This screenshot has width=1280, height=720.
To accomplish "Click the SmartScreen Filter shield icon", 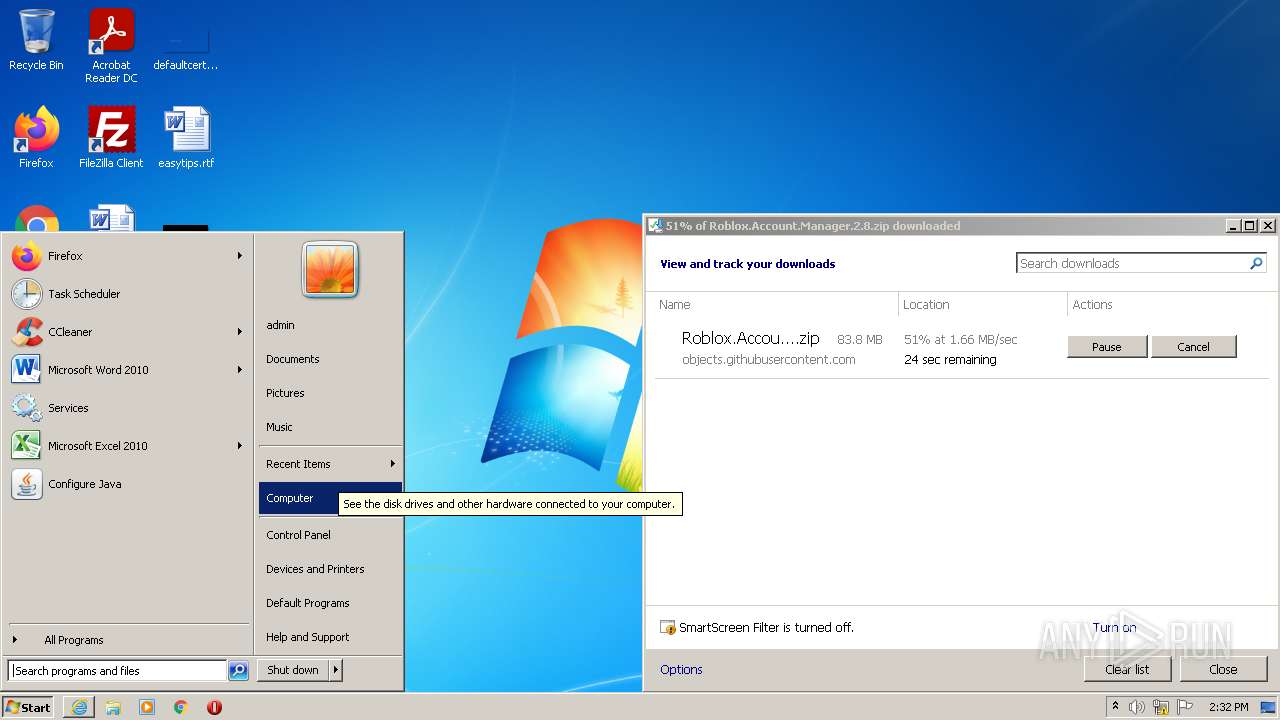I will click(x=668, y=628).
